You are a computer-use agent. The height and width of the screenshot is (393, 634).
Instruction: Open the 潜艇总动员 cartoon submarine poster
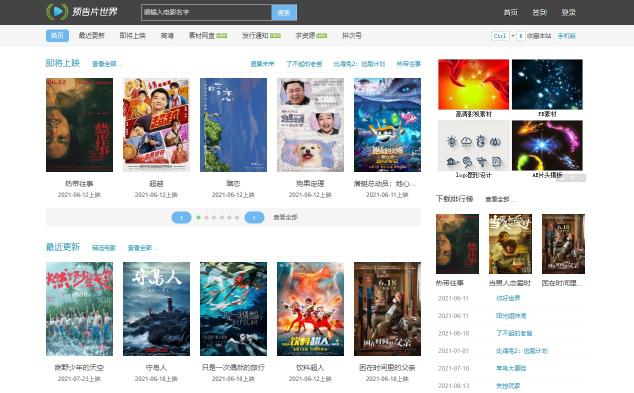[x=387, y=125]
